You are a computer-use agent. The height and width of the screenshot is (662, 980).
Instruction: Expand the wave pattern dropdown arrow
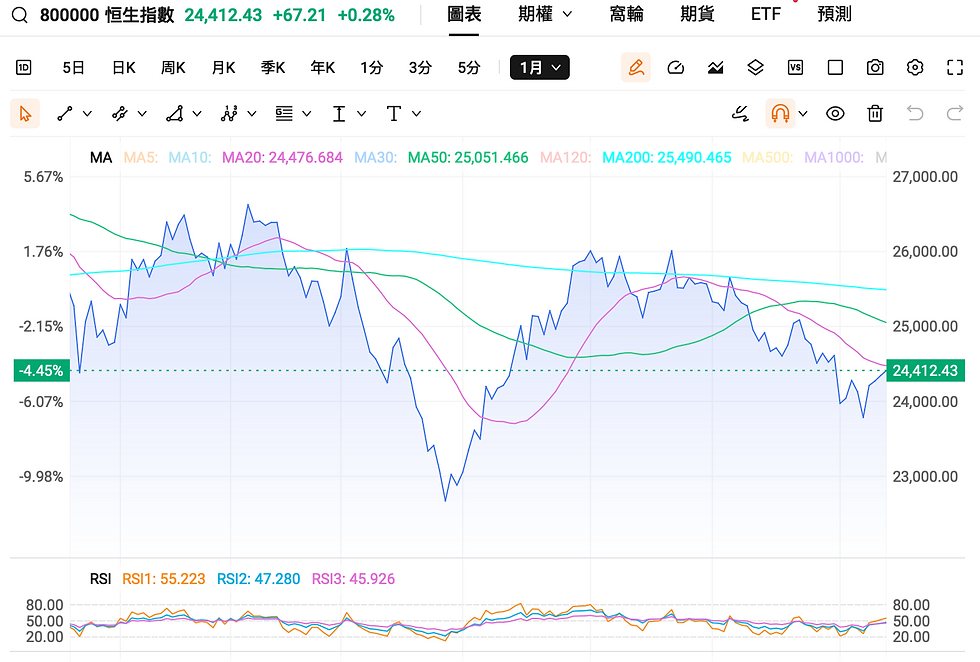252,114
